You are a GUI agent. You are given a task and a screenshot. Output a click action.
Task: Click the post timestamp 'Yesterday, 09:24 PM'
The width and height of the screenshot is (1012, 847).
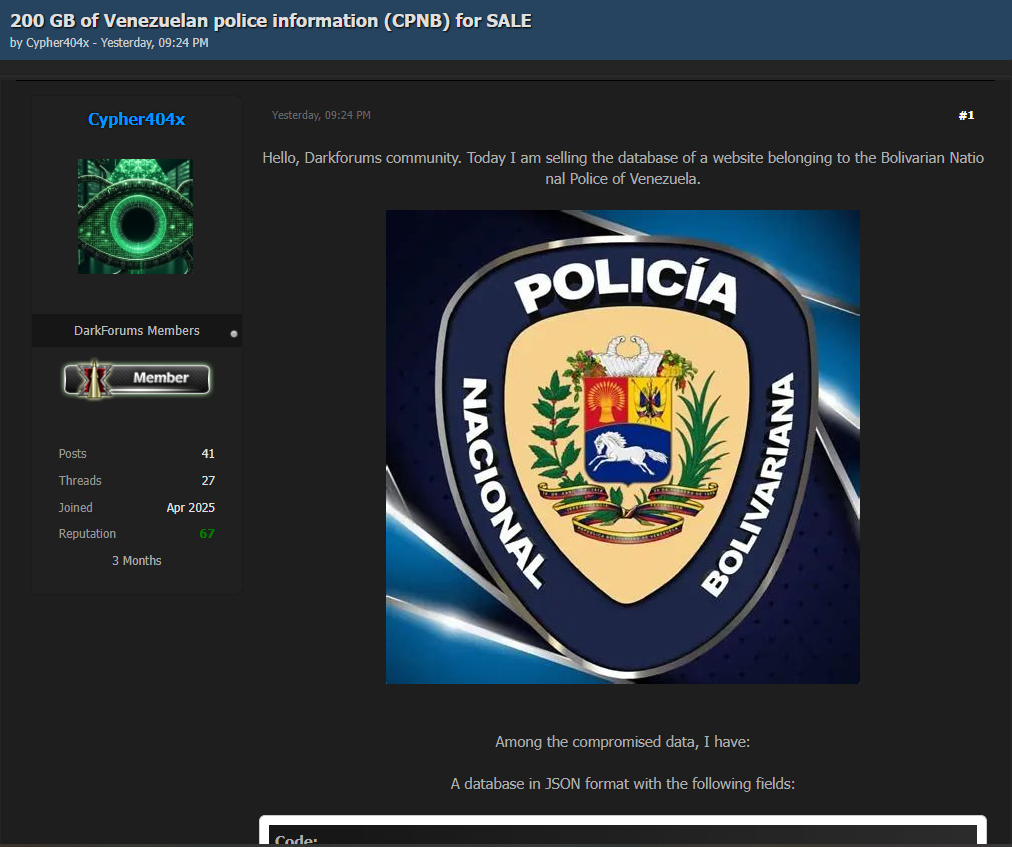(321, 115)
